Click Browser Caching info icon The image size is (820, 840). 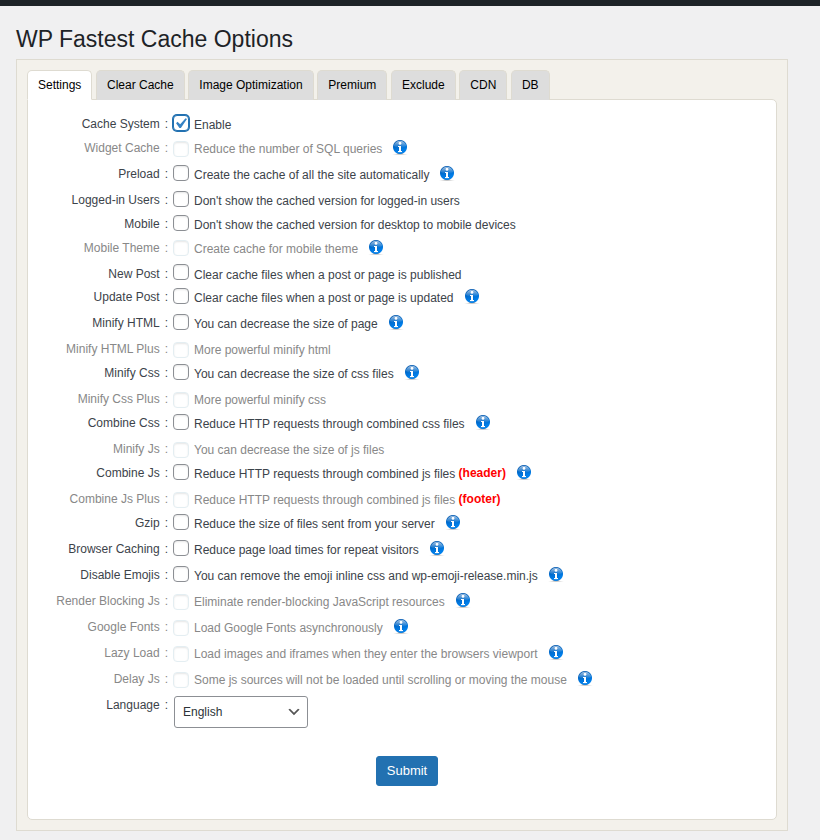[437, 549]
